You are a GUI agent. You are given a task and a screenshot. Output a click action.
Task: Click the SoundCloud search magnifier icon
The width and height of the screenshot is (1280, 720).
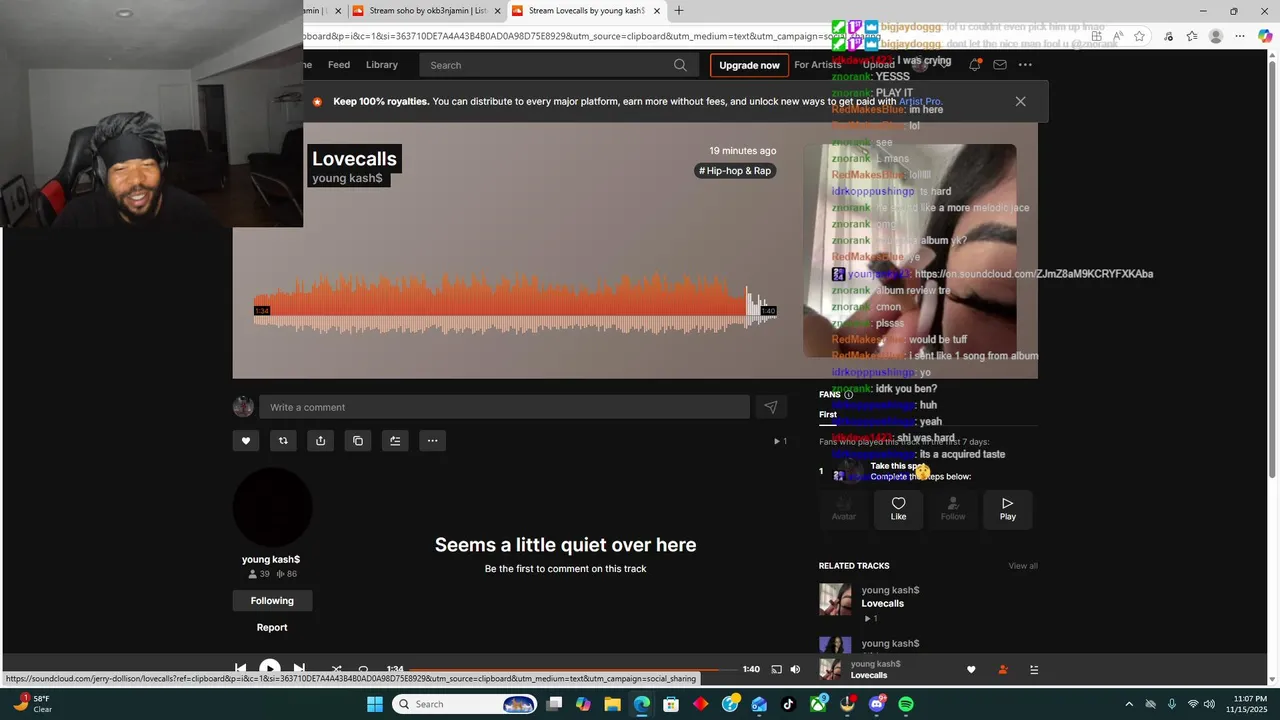680,65
